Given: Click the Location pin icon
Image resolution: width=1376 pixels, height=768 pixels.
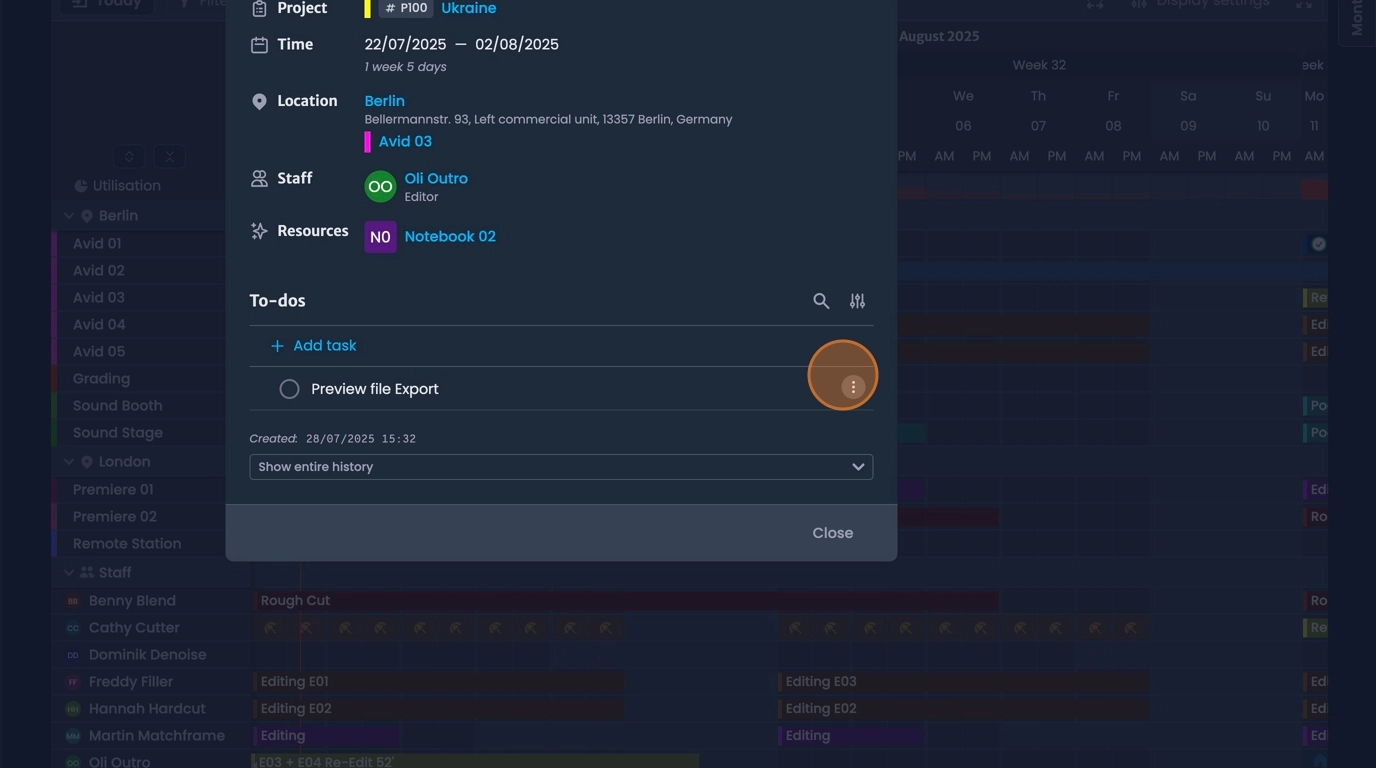Looking at the screenshot, I should click(259, 100).
